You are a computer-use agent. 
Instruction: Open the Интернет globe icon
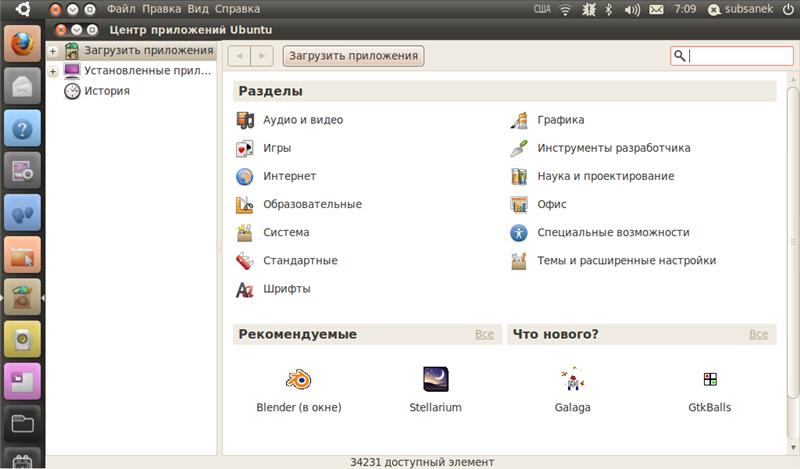pos(245,176)
